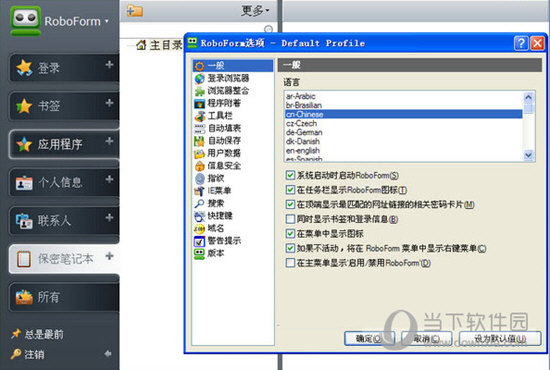Click the 信息安全 padlock icon

pyautogui.click(x=200, y=166)
